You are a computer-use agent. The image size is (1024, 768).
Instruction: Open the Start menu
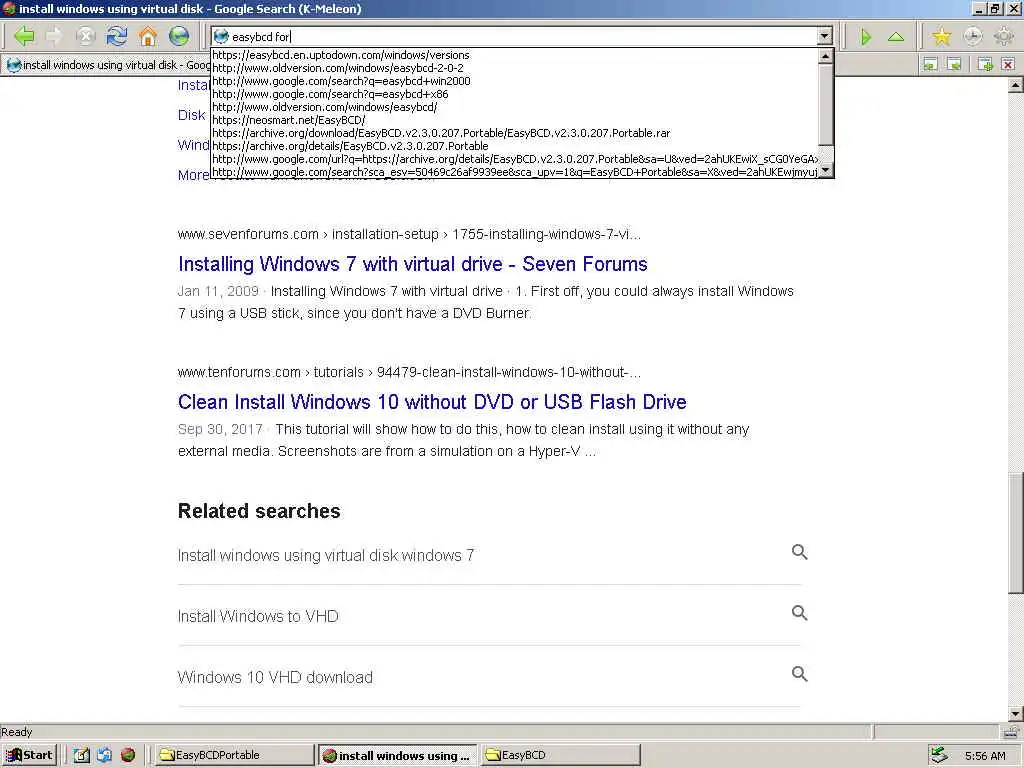[29, 755]
